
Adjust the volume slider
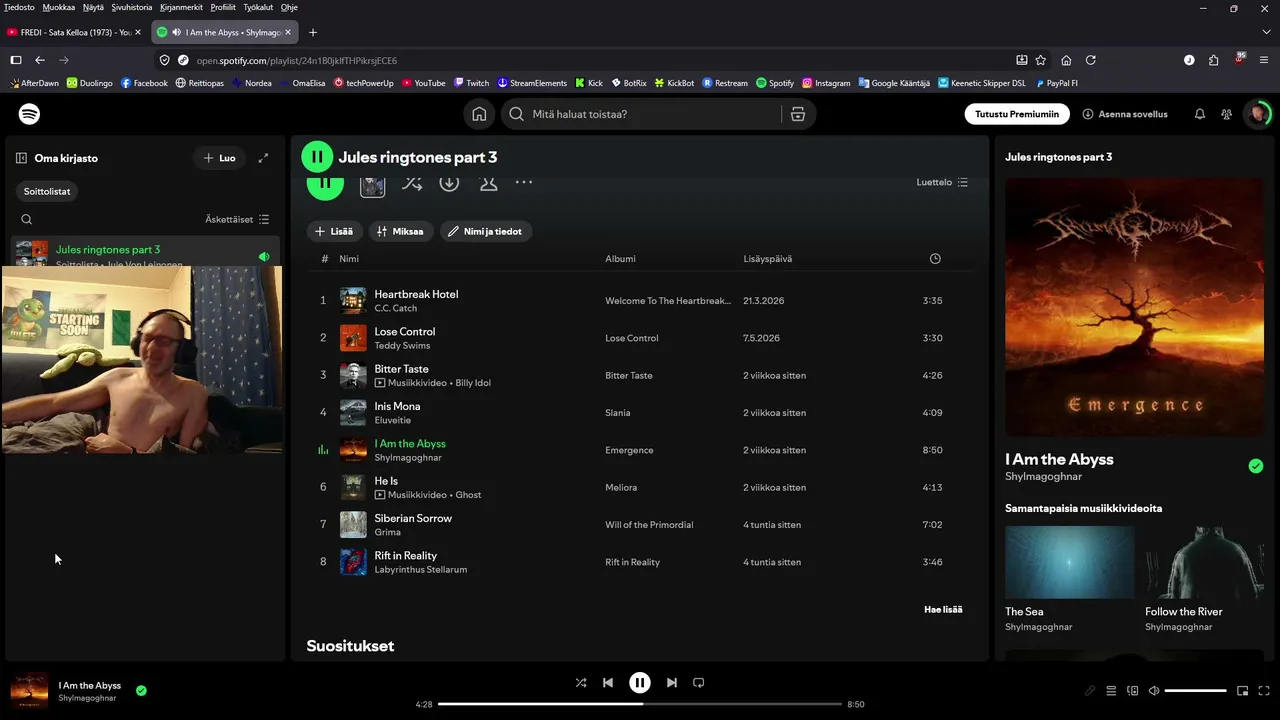pyautogui.click(x=1196, y=691)
